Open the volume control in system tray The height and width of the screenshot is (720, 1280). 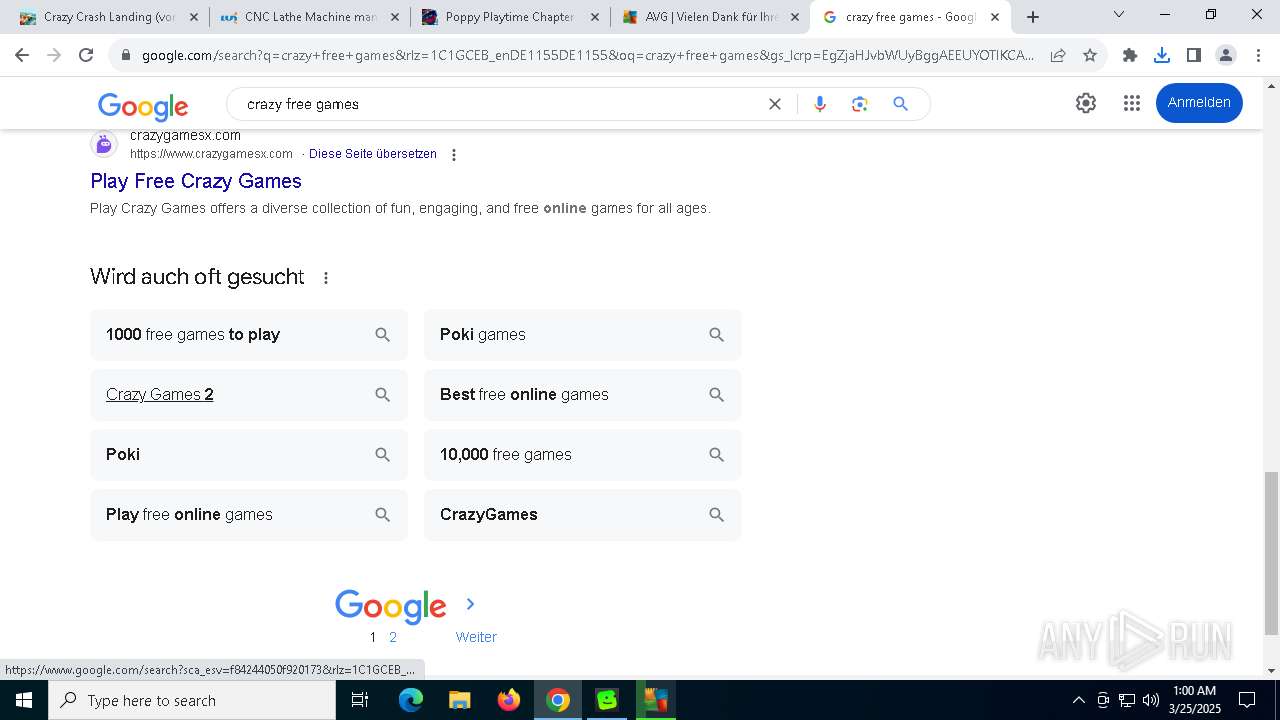tap(1151, 700)
